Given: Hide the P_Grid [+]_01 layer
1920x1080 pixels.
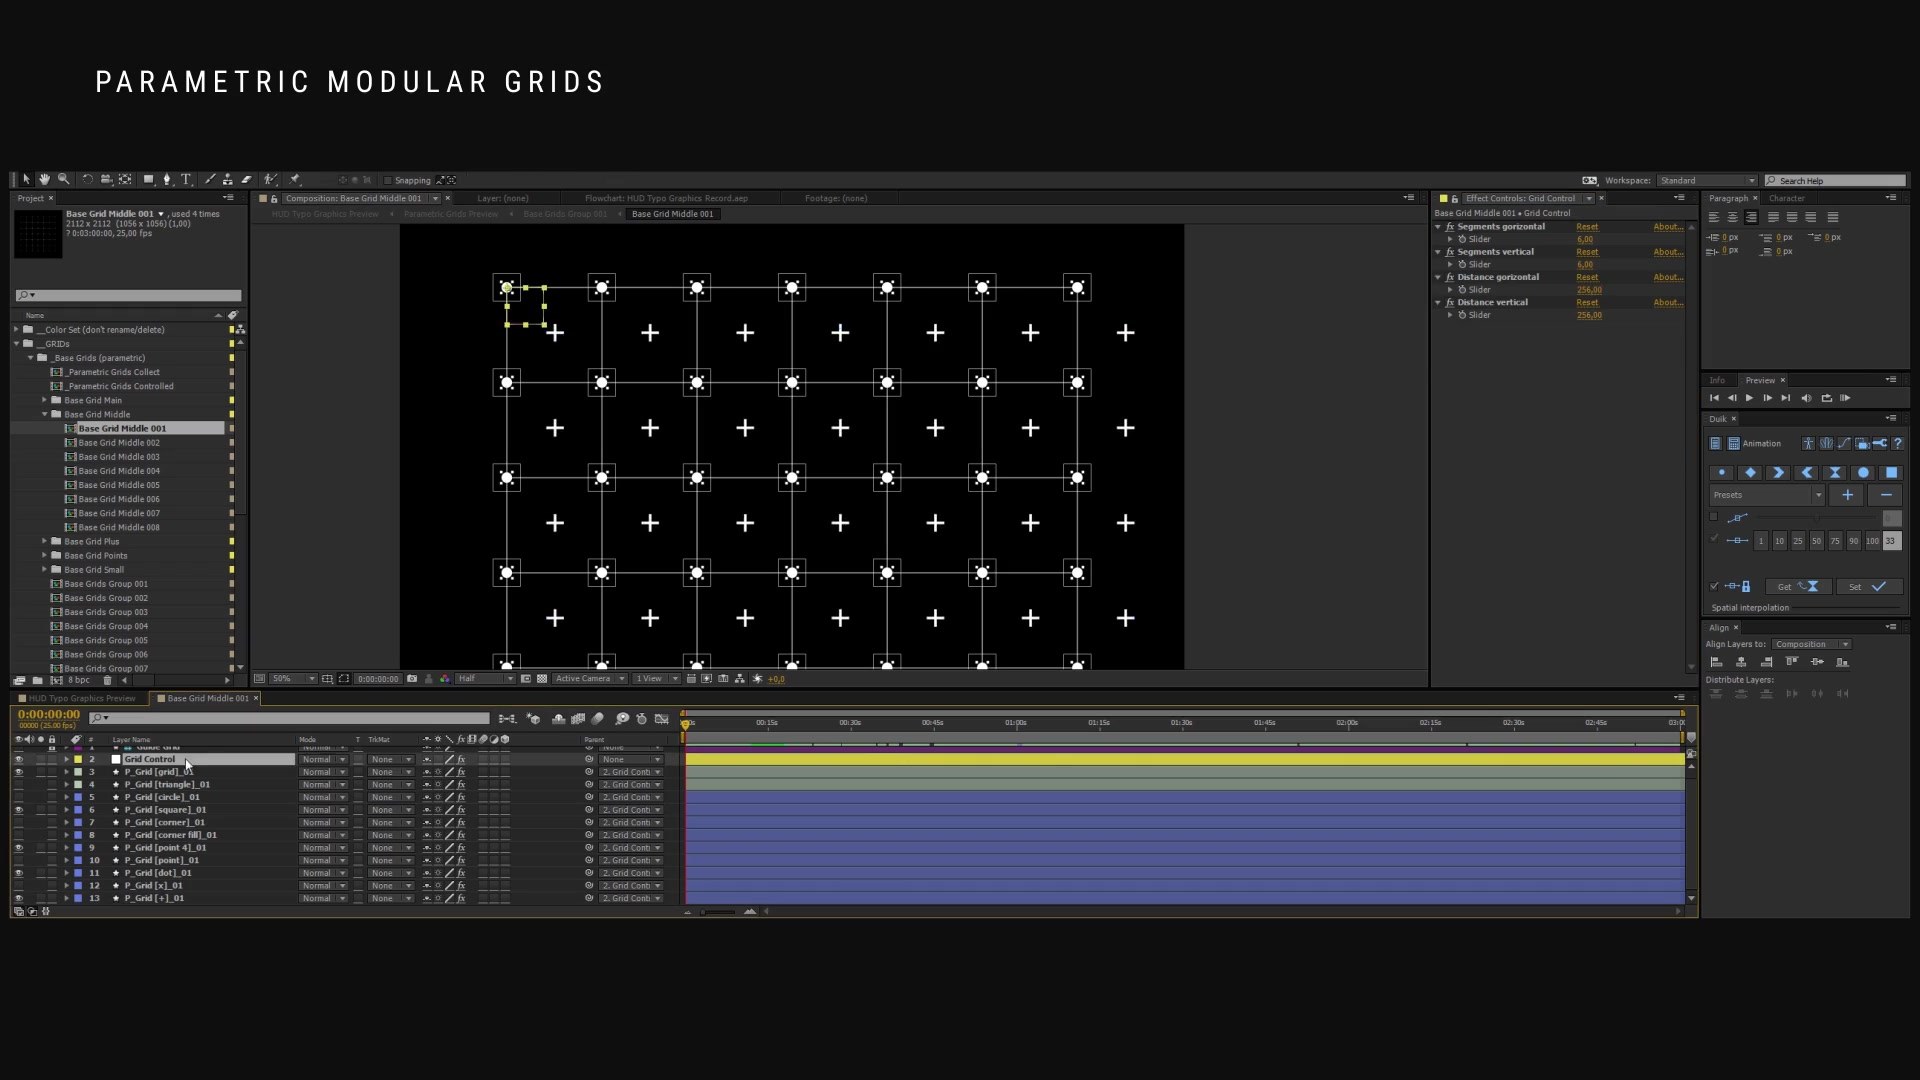Looking at the screenshot, I should [18, 898].
